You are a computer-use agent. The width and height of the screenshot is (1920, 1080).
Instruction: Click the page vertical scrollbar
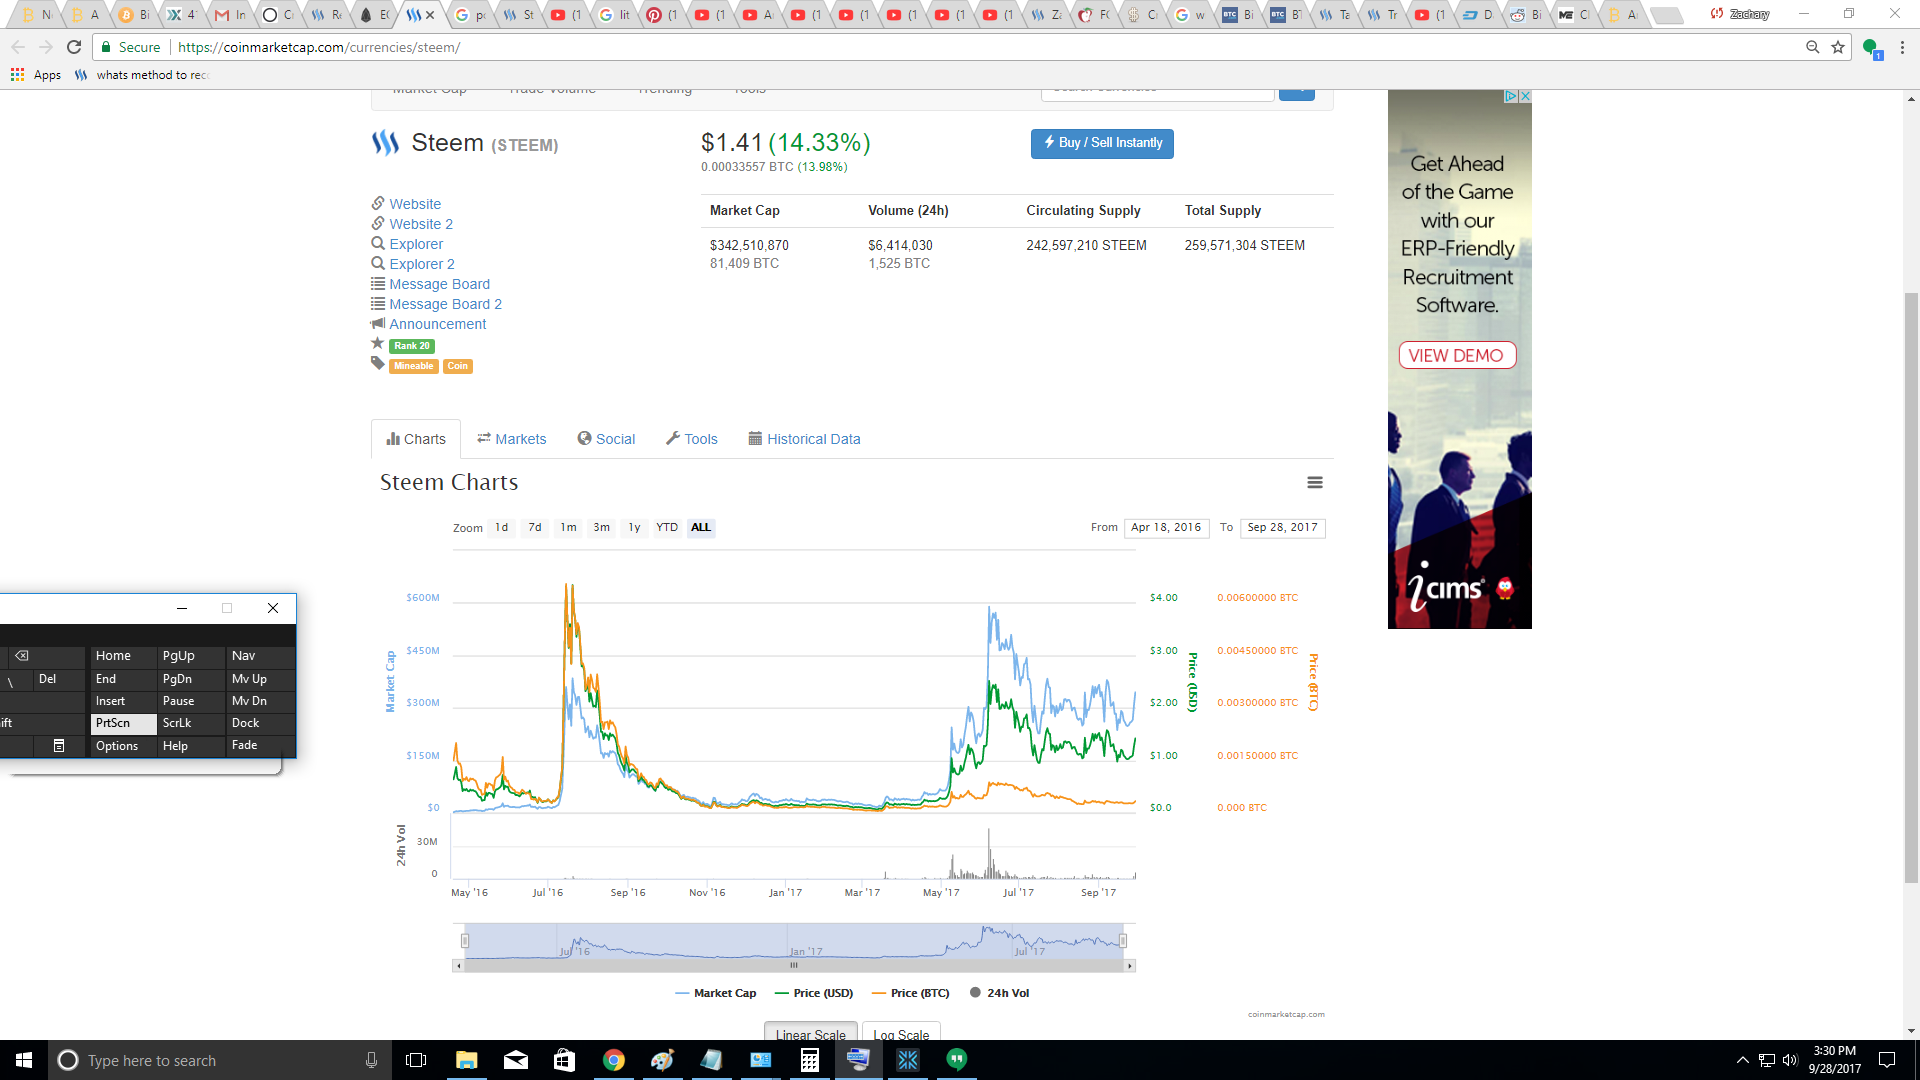tap(1911, 588)
